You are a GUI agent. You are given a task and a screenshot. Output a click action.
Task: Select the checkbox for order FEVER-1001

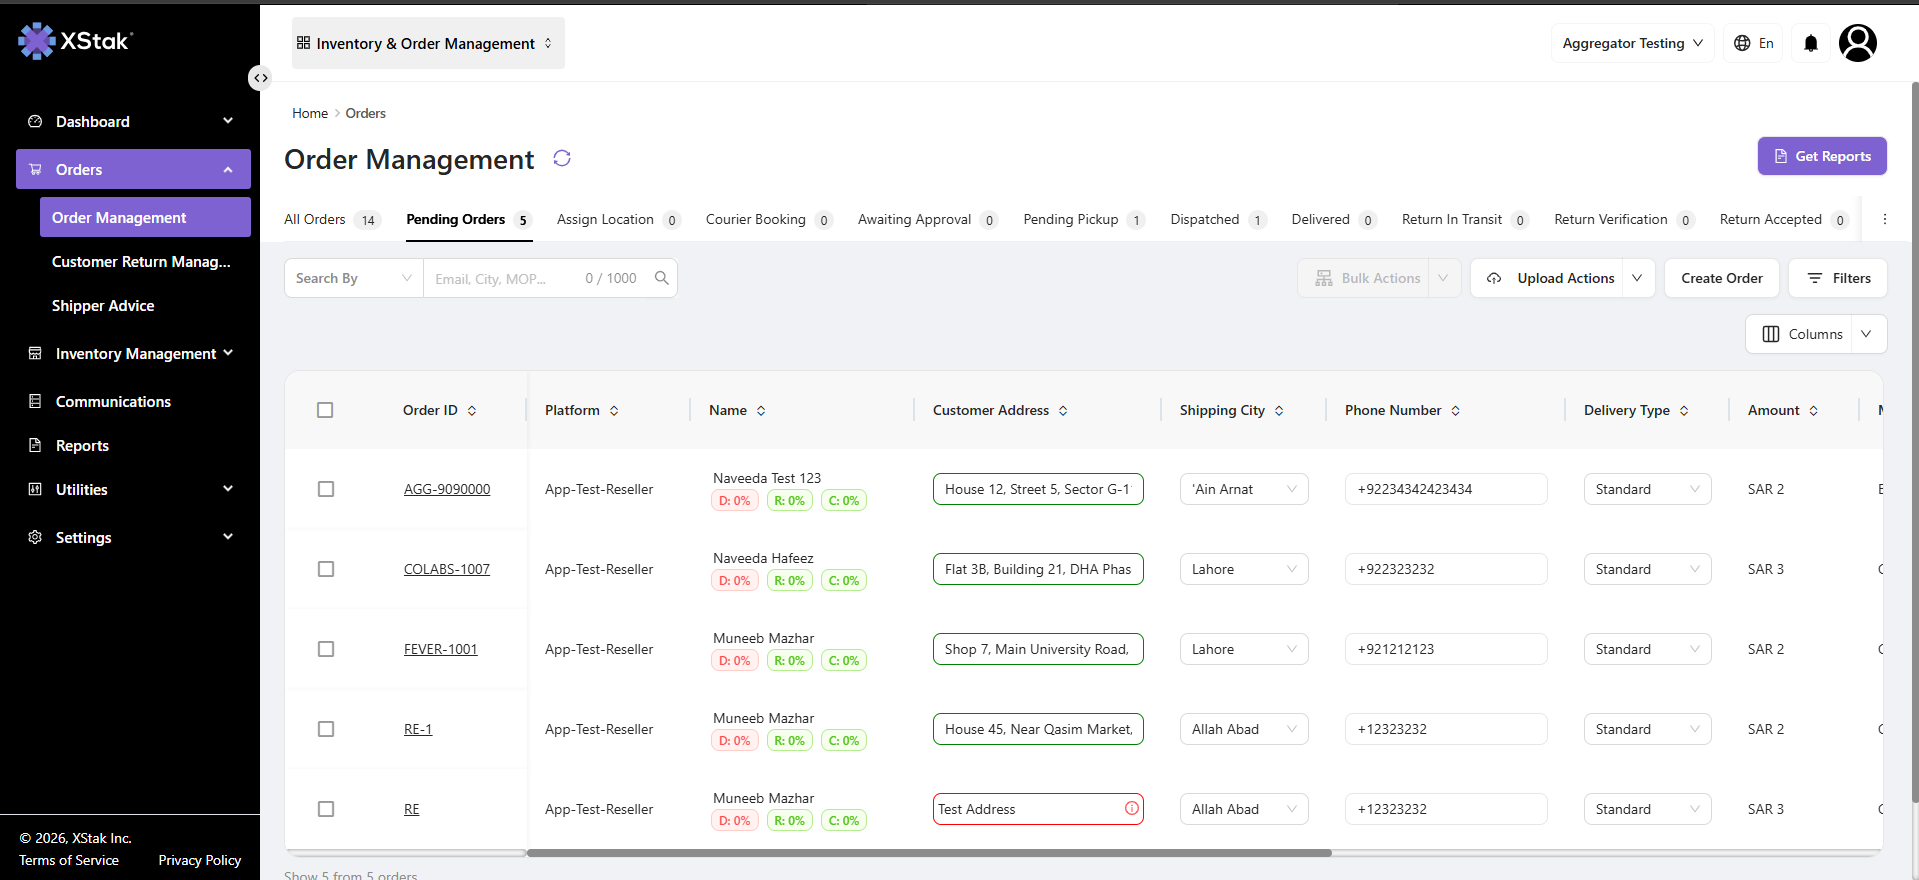tap(326, 649)
